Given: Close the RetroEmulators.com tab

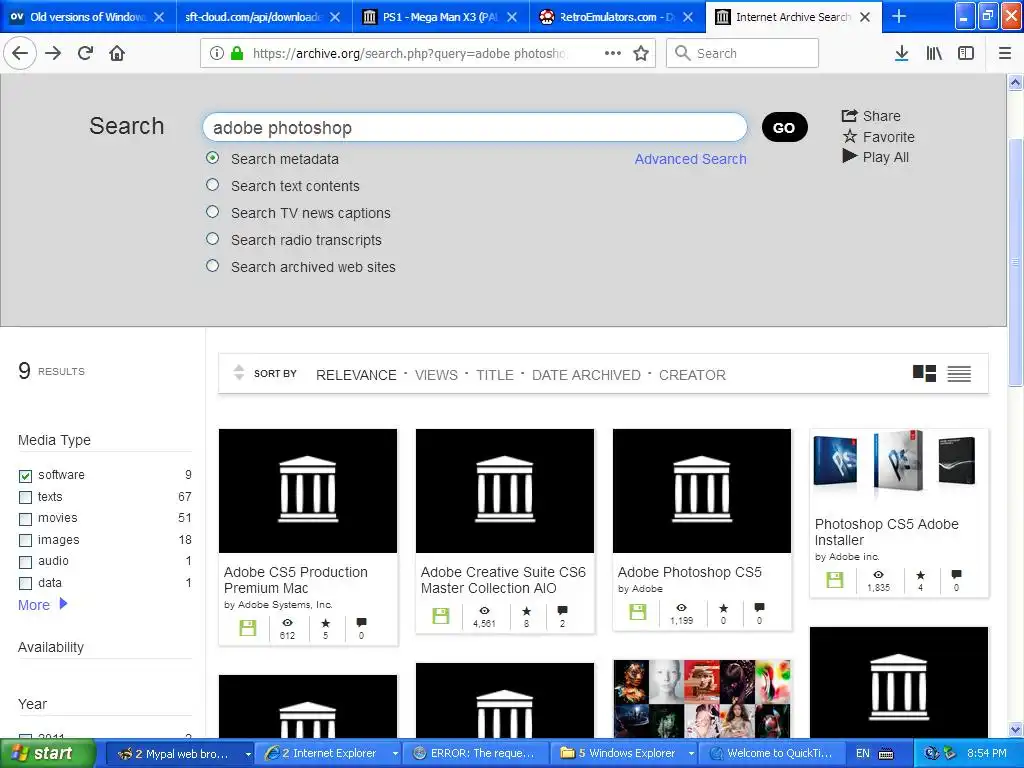Looking at the screenshot, I should pos(688,17).
